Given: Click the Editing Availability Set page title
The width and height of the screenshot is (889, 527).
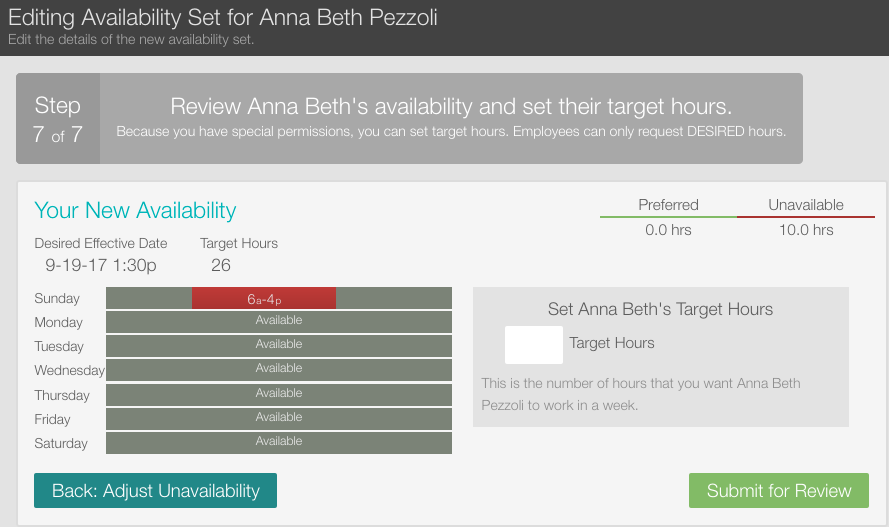Looking at the screenshot, I should (223, 17).
